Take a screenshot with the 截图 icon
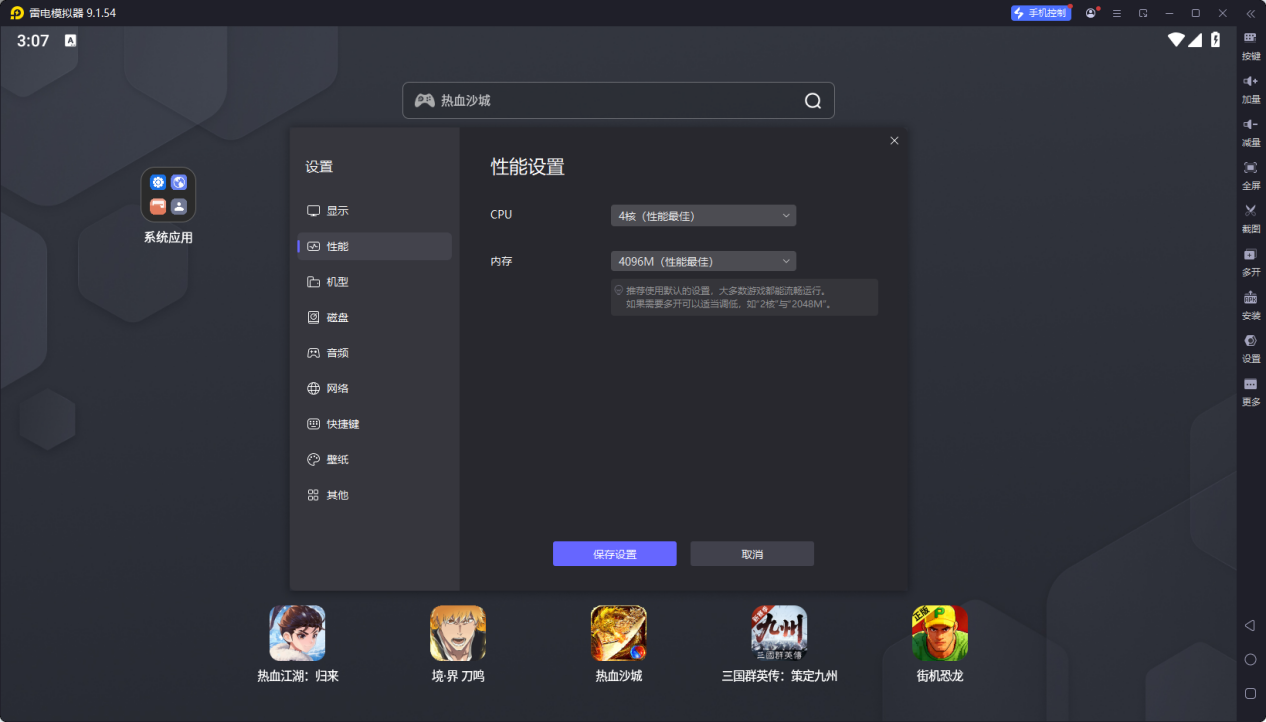Viewport: 1266px width, 722px height. click(1249, 218)
